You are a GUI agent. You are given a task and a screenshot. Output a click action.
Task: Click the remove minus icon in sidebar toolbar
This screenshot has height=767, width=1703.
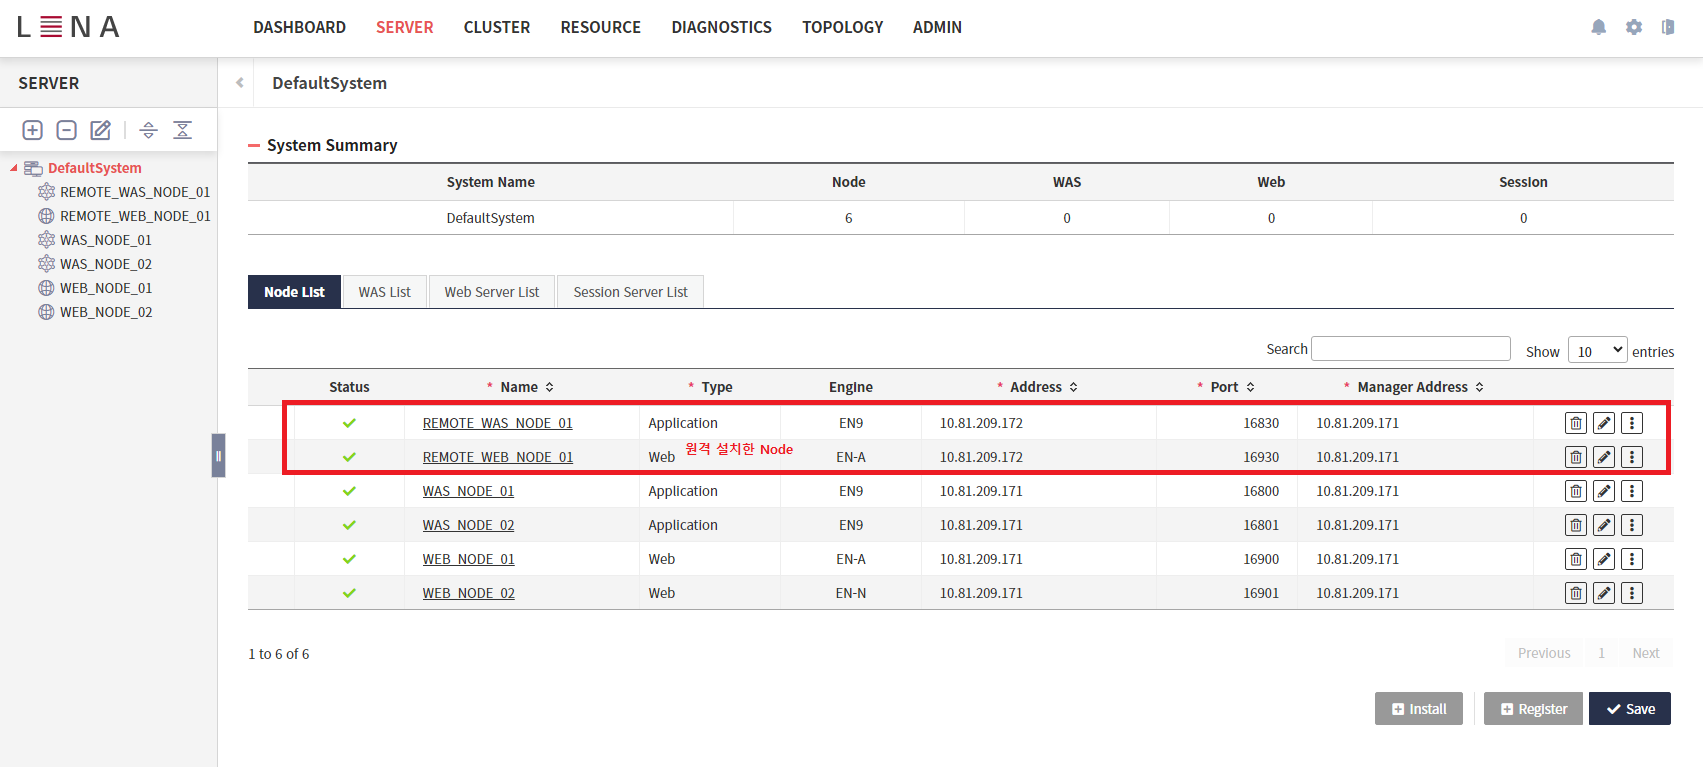pyautogui.click(x=67, y=130)
